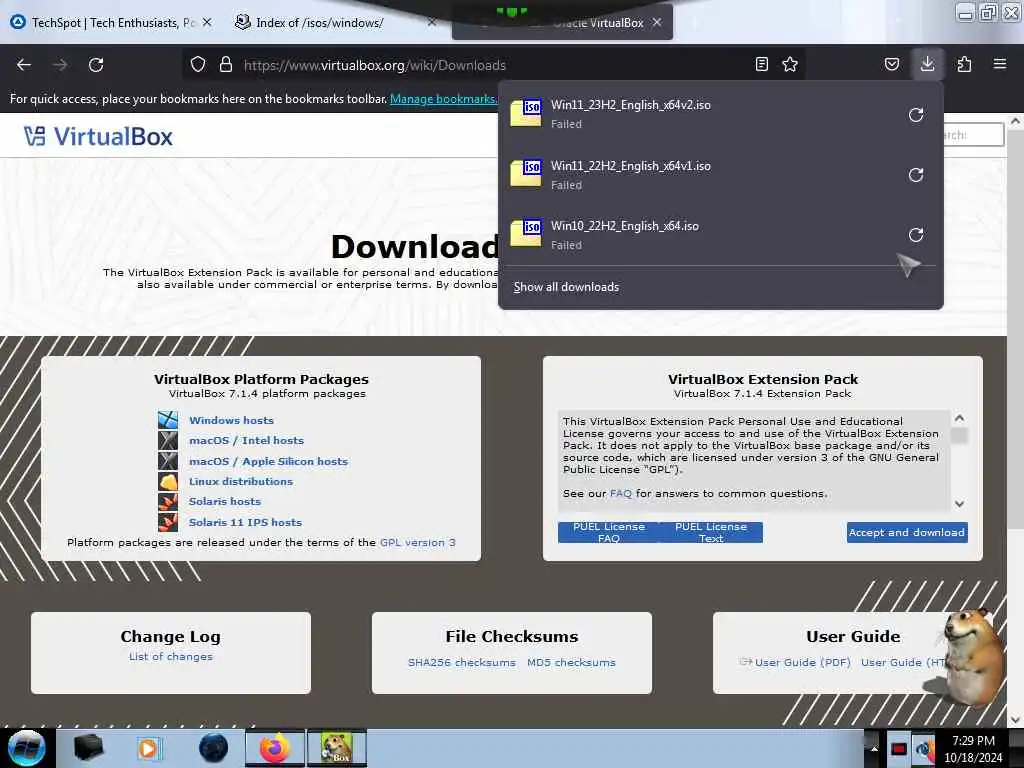Click the license box scroll down arrow

[959, 504]
